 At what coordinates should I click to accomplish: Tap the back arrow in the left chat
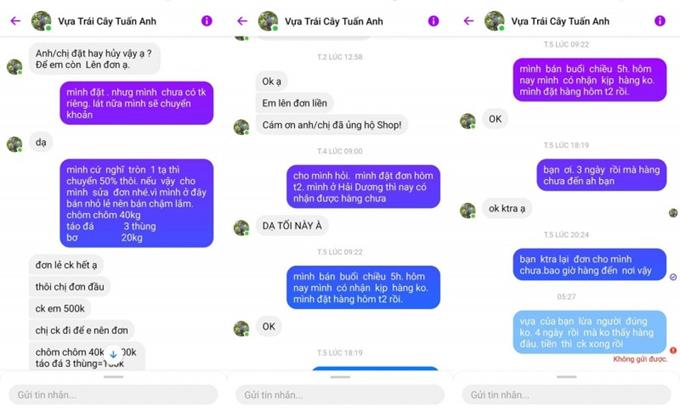tap(15, 21)
